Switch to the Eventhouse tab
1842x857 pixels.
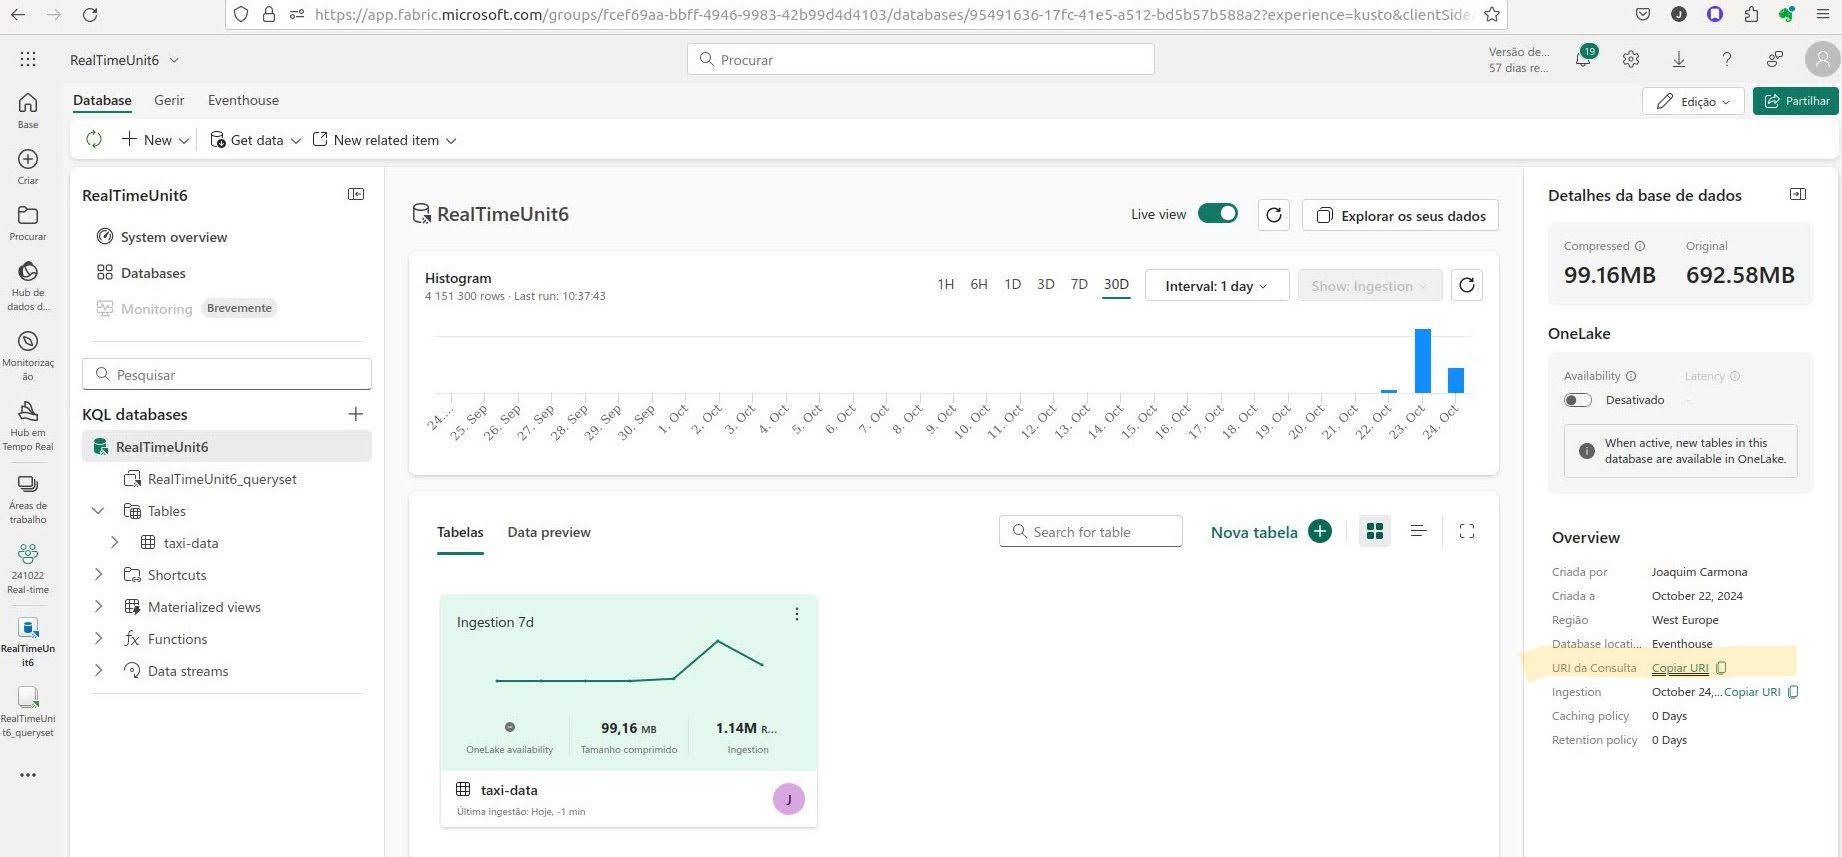(x=243, y=100)
